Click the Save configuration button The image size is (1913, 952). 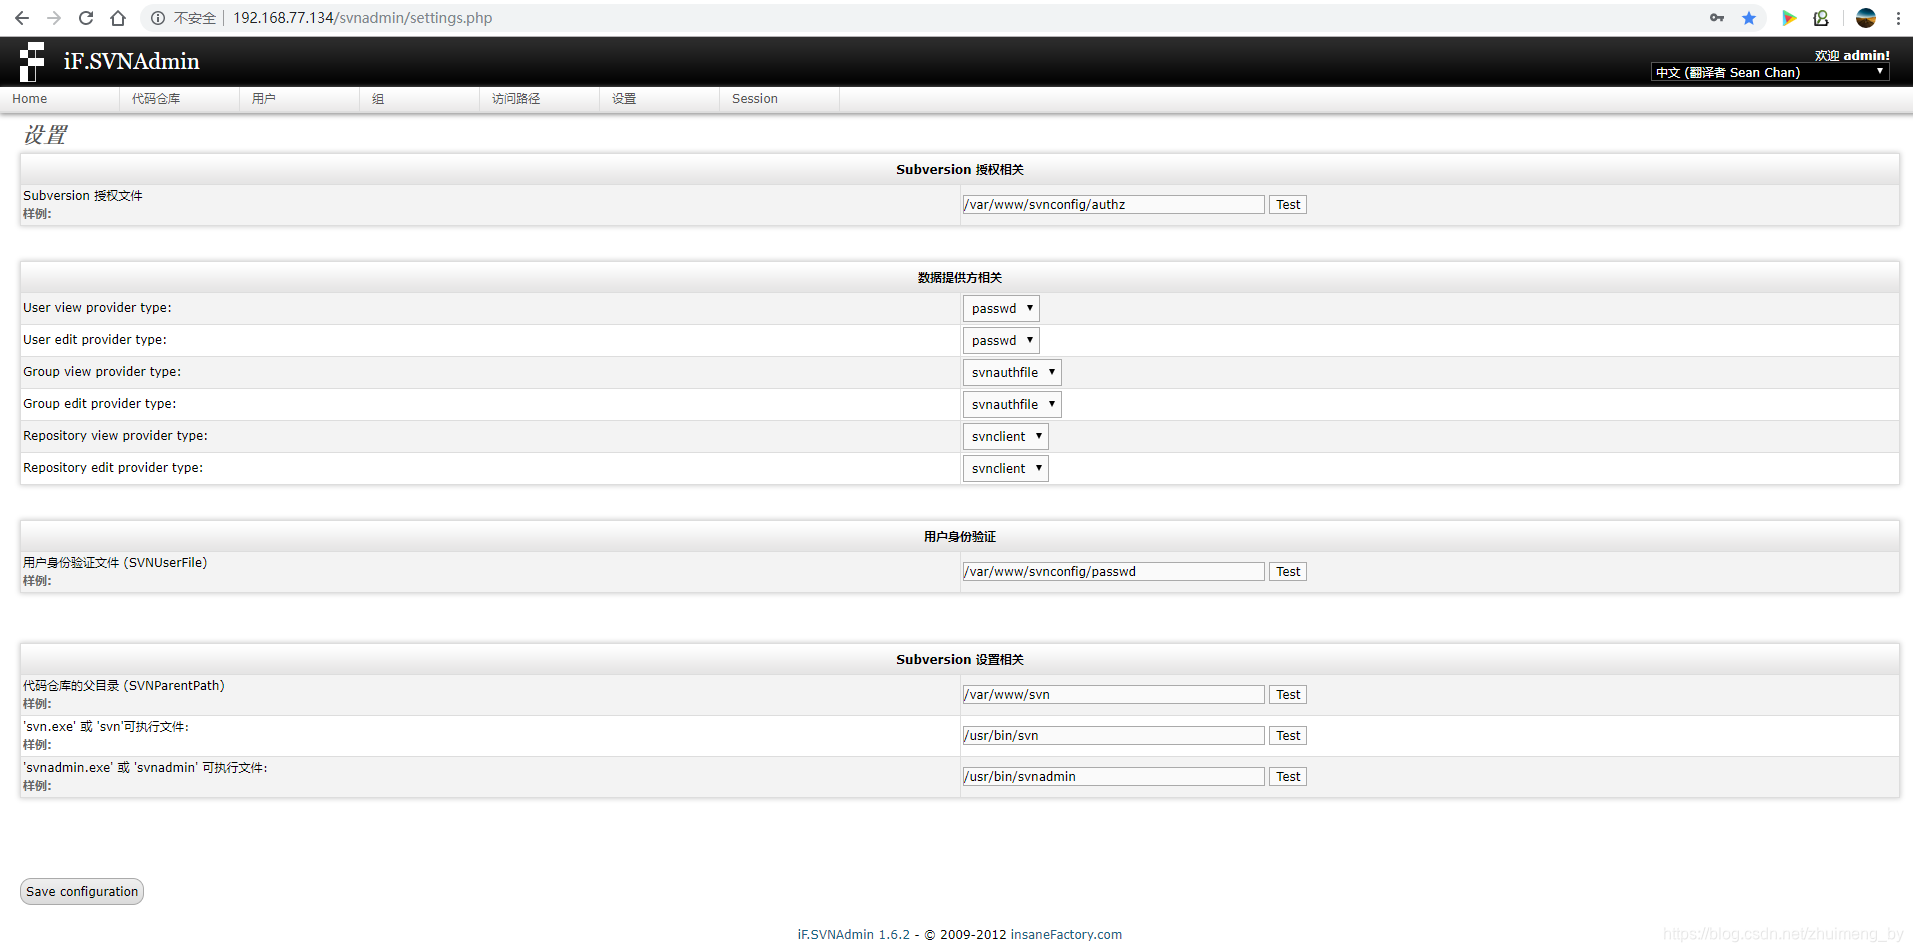point(81,891)
